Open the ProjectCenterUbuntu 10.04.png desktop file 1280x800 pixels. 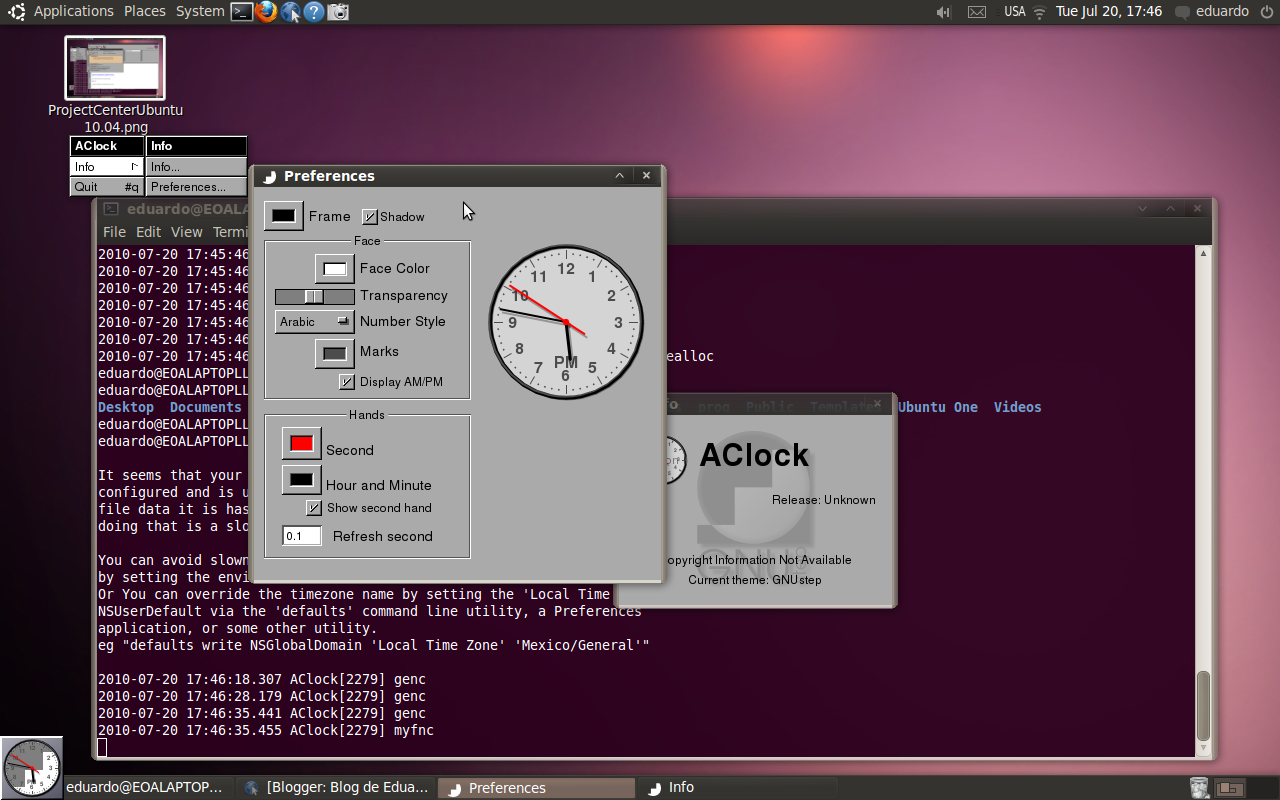[114, 68]
